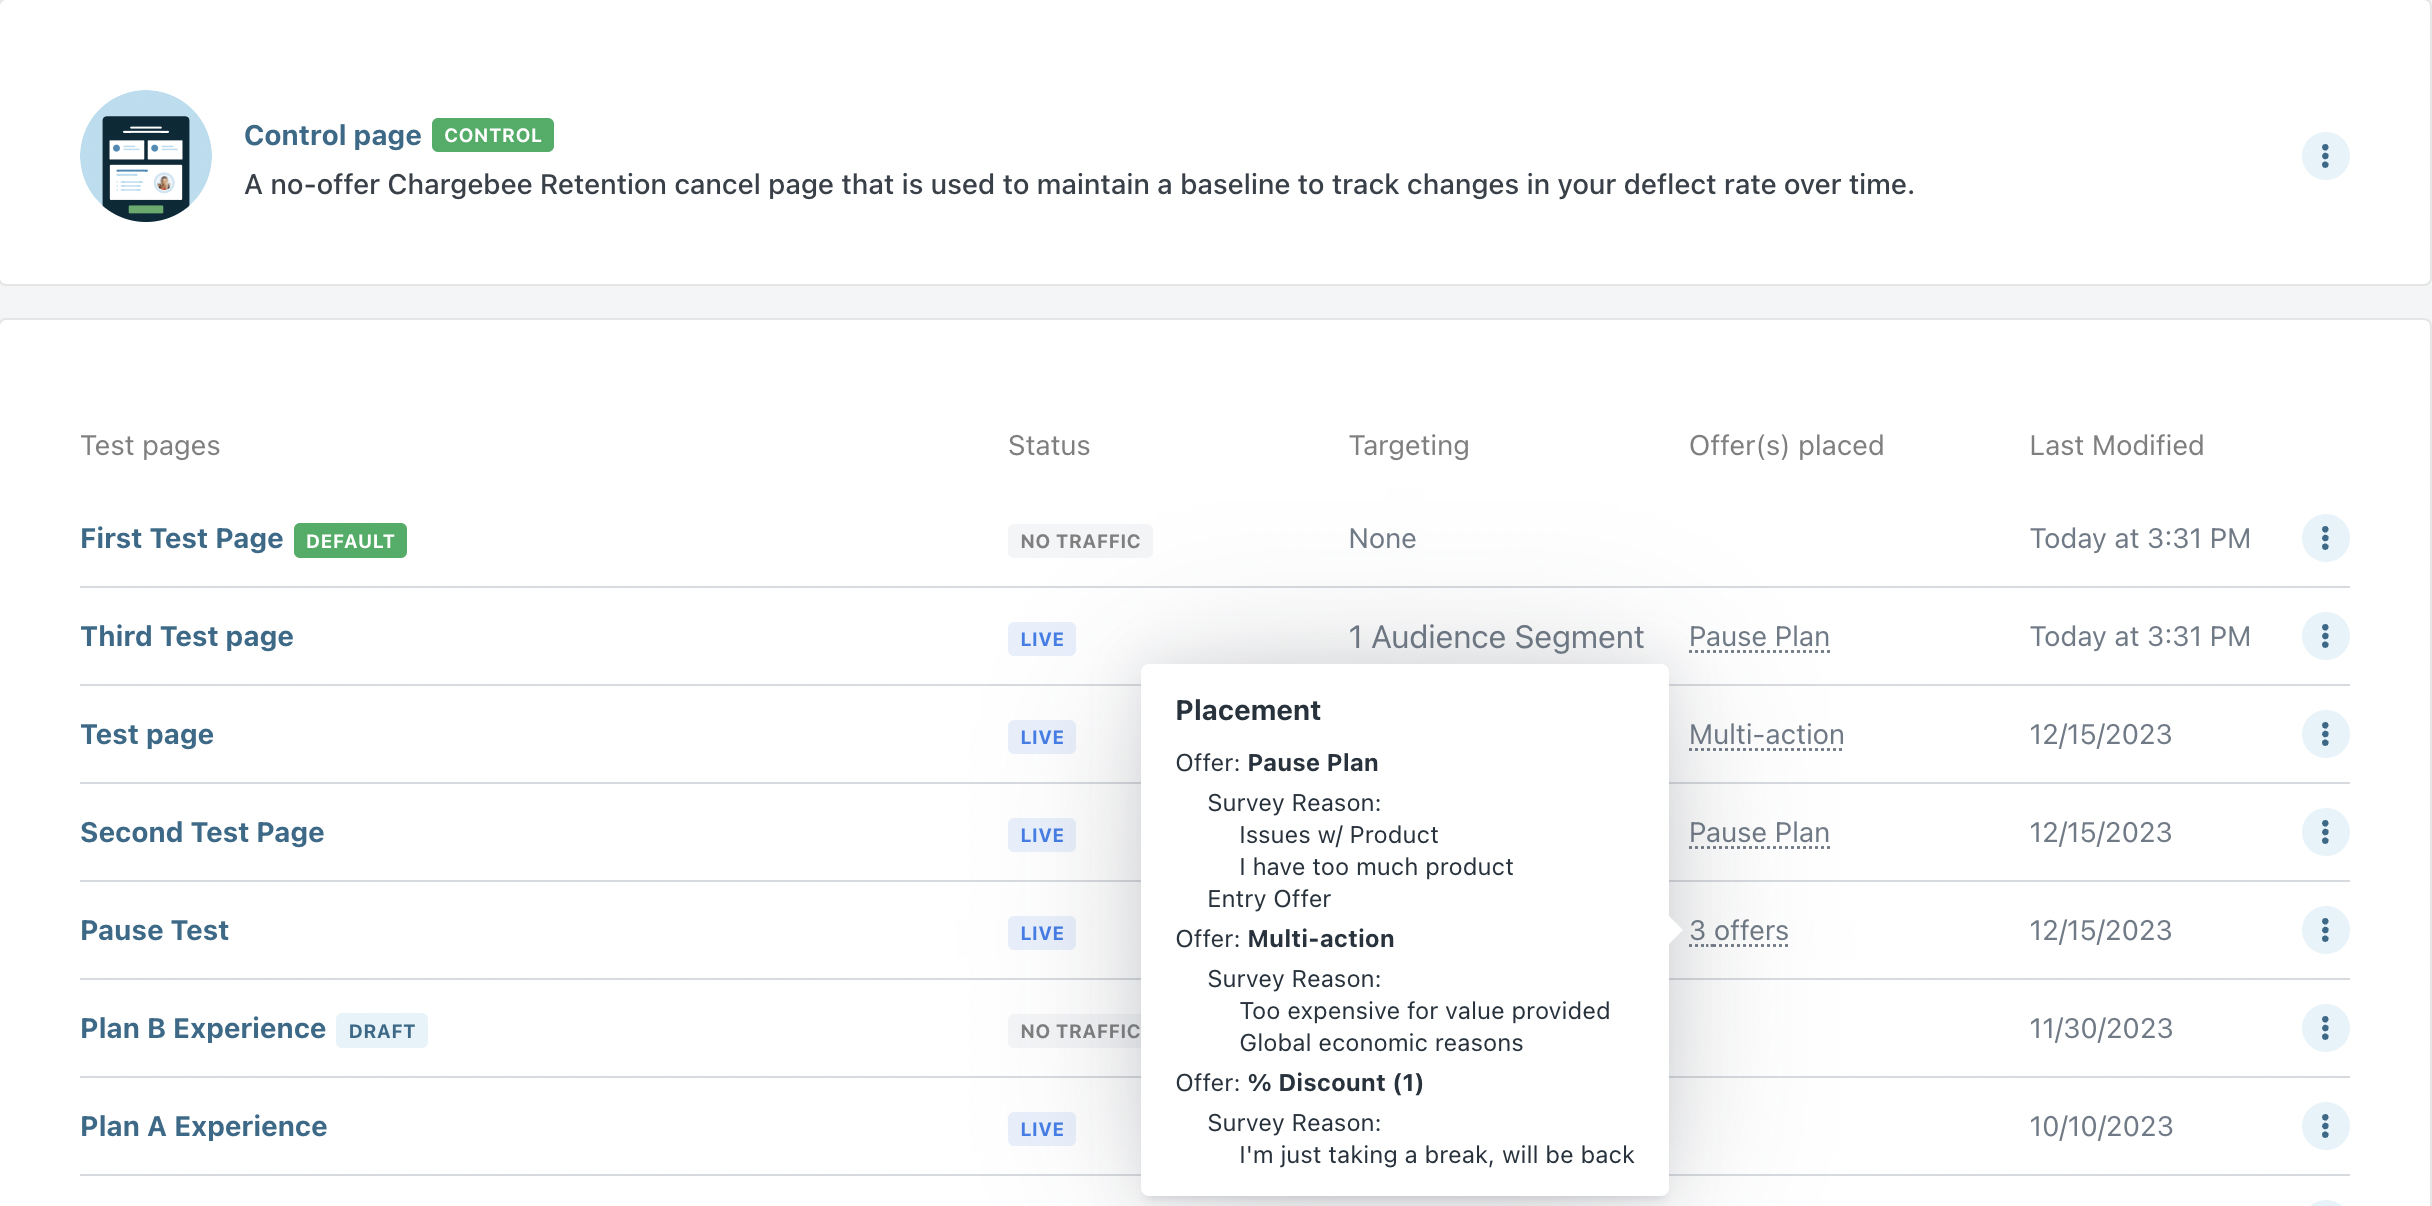Screen dimensions: 2432x1206
Task: Click Multi-action offer in Test page row
Action: click(1765, 735)
